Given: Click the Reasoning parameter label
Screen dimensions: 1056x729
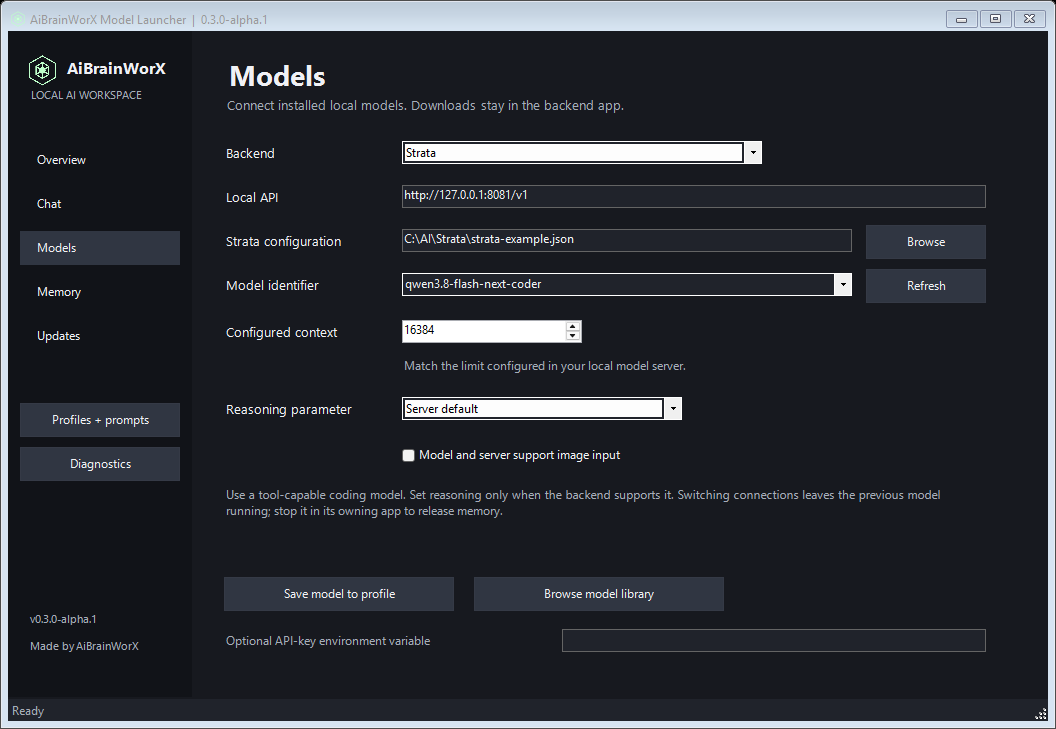Looking at the screenshot, I should (x=288, y=410).
